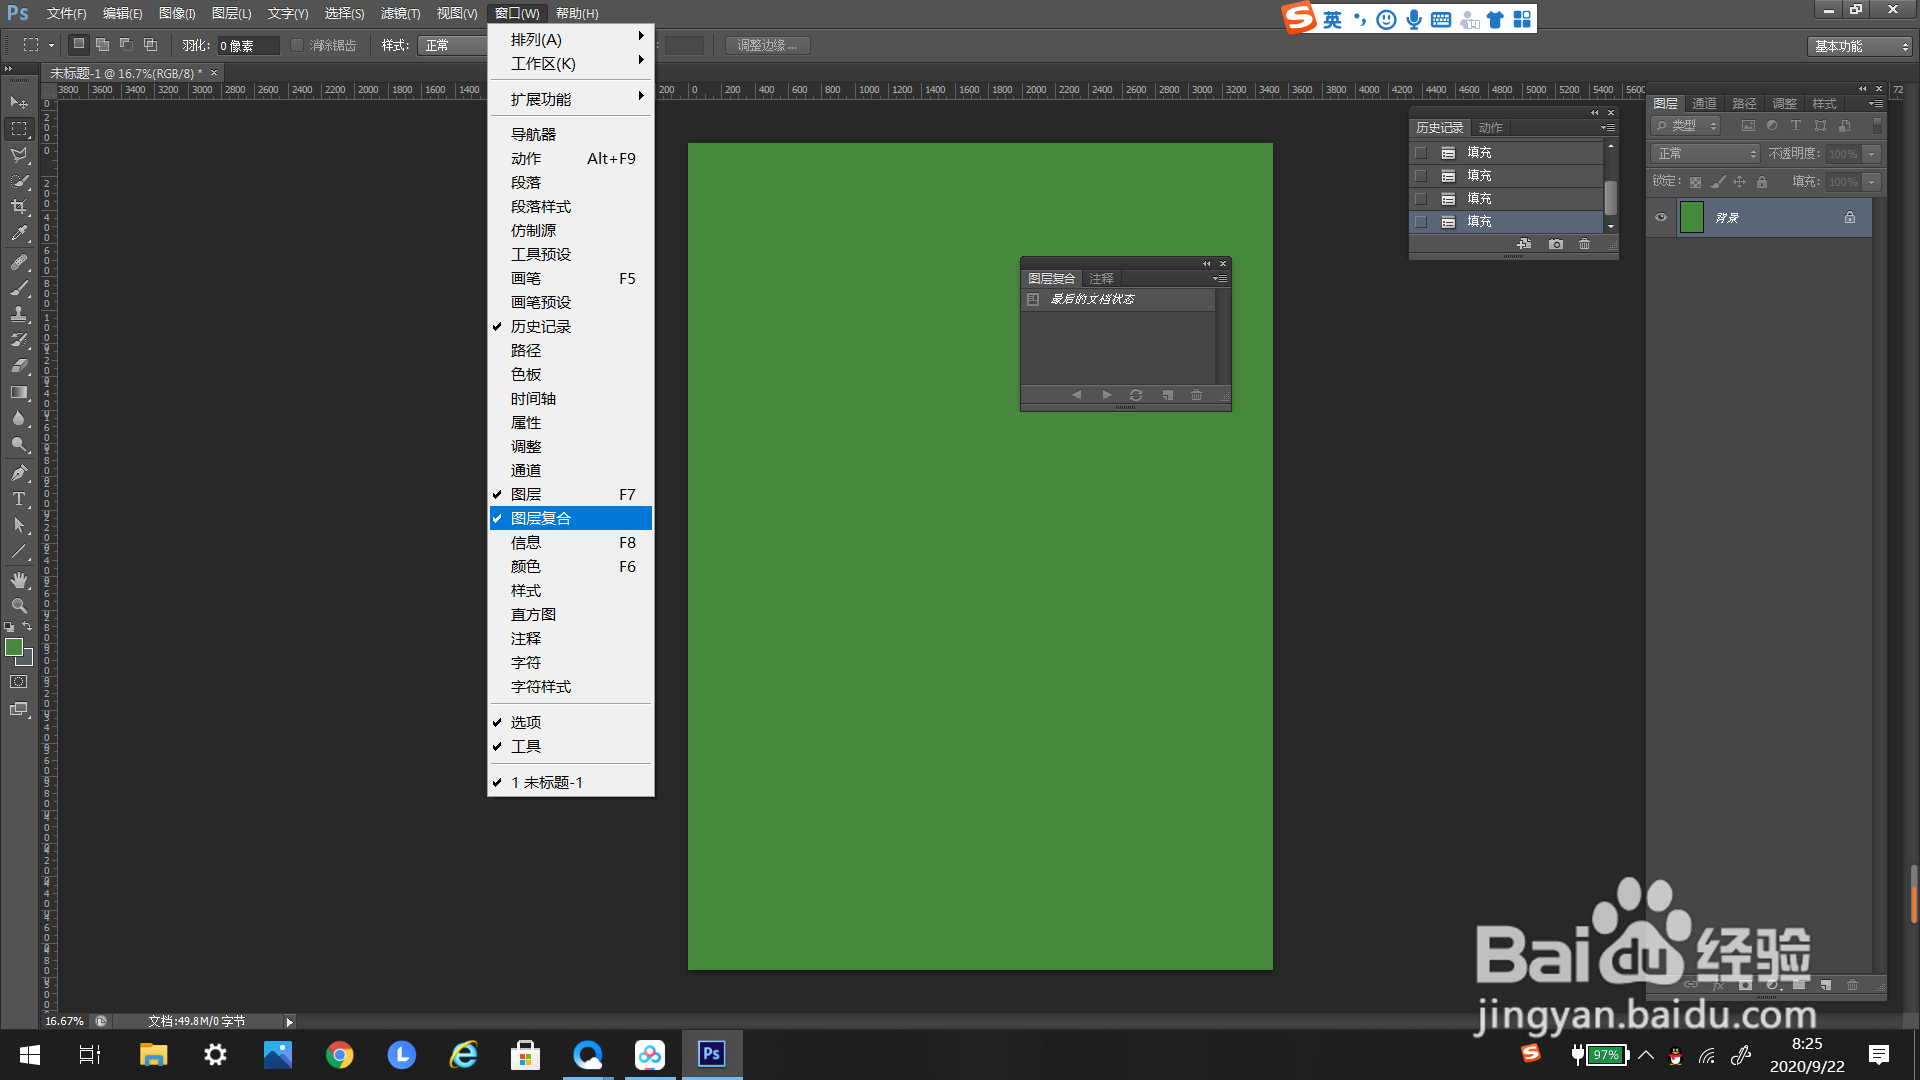Screen dimensions: 1920x1080
Task: Hide the Background layer eye icon
Action: pyautogui.click(x=1661, y=217)
